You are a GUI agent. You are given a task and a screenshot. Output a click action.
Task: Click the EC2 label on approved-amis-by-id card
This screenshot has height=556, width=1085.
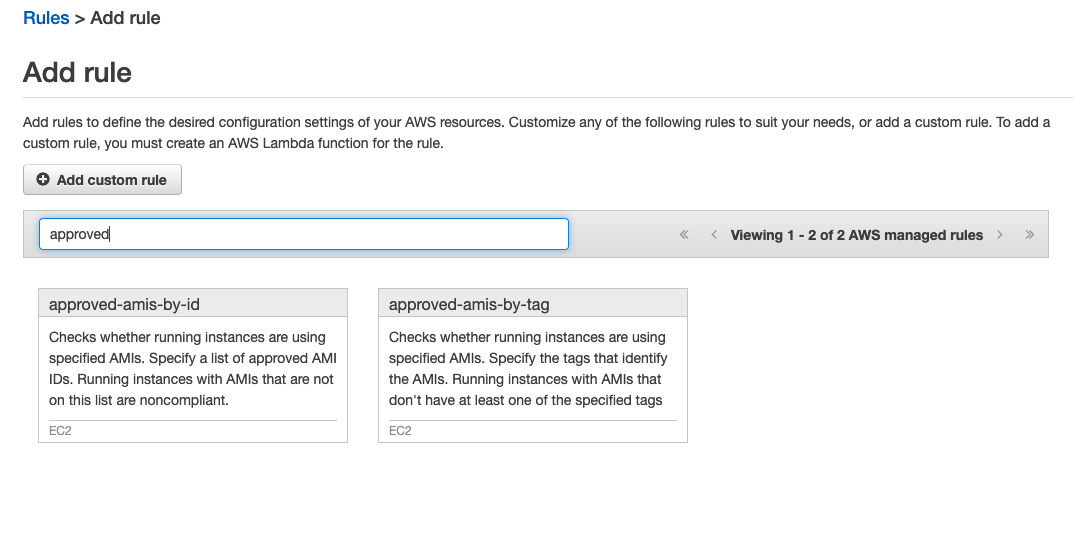tap(60, 431)
